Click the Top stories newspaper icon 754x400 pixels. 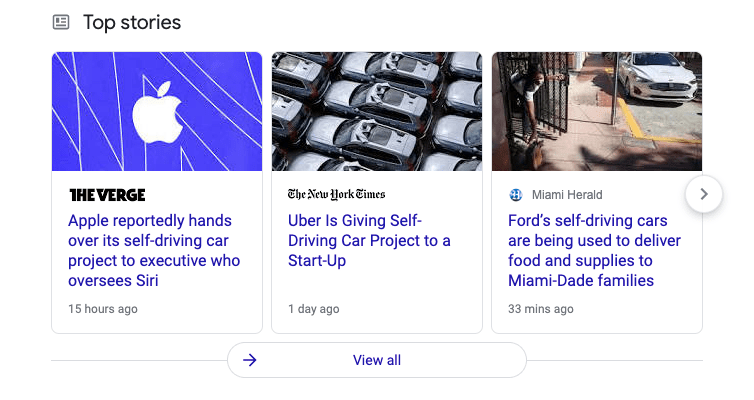coord(61,22)
